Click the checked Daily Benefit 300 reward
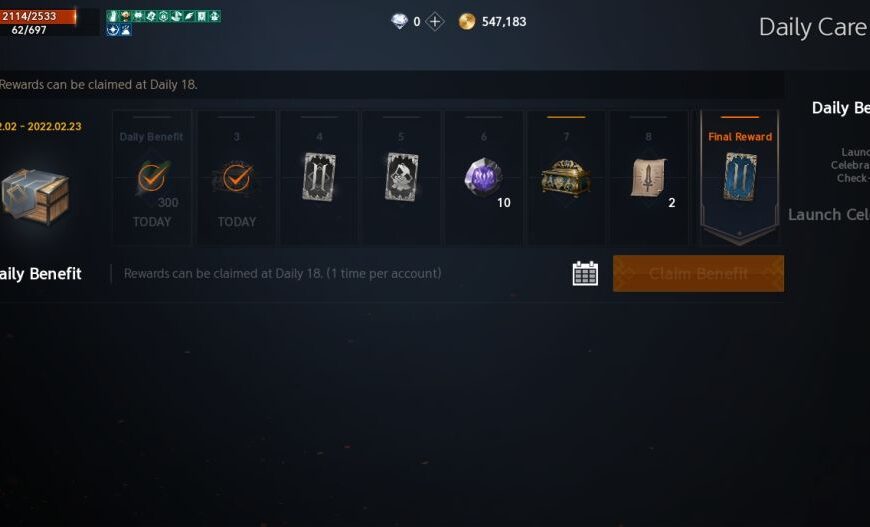870x527 pixels. [152, 177]
